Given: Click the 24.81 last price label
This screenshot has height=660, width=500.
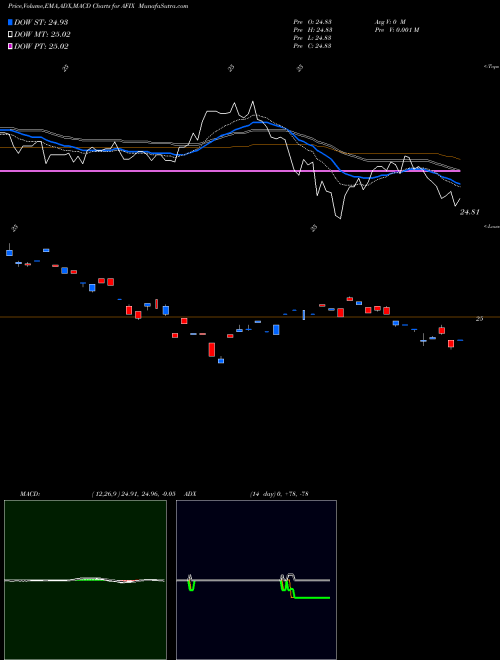Looking at the screenshot, I should coord(469,213).
